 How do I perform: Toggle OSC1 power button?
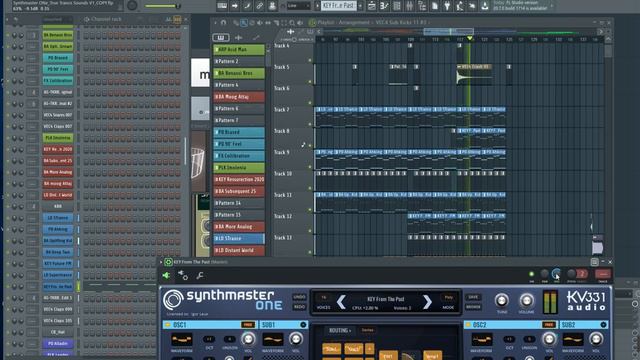(x=167, y=325)
